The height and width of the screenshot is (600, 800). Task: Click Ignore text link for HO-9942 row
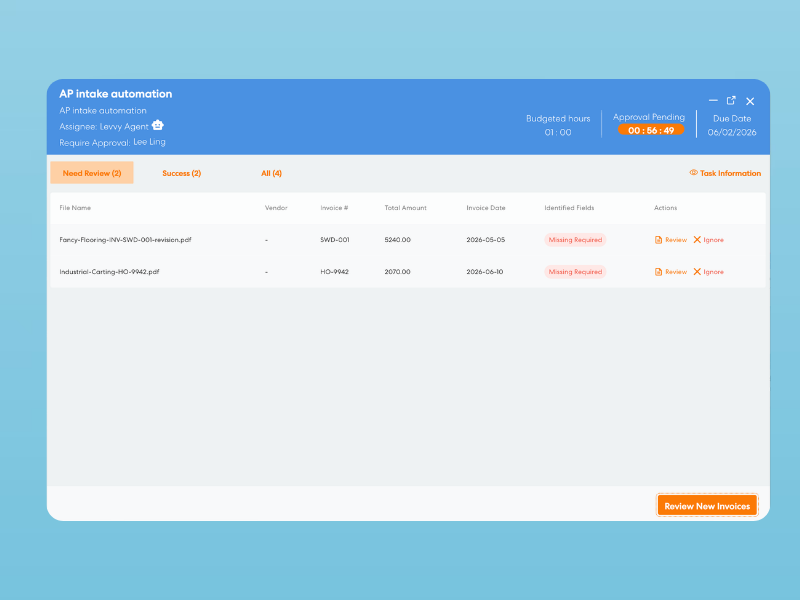pos(713,272)
